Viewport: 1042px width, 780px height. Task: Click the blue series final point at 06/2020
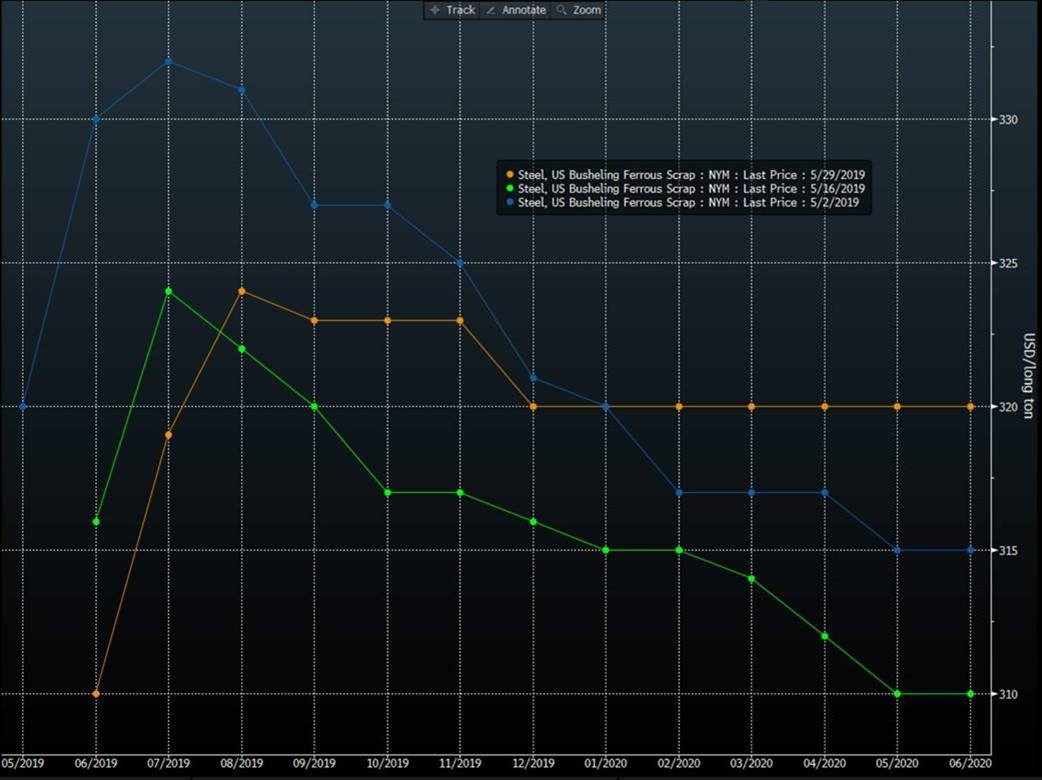pyautogui.click(x=970, y=550)
